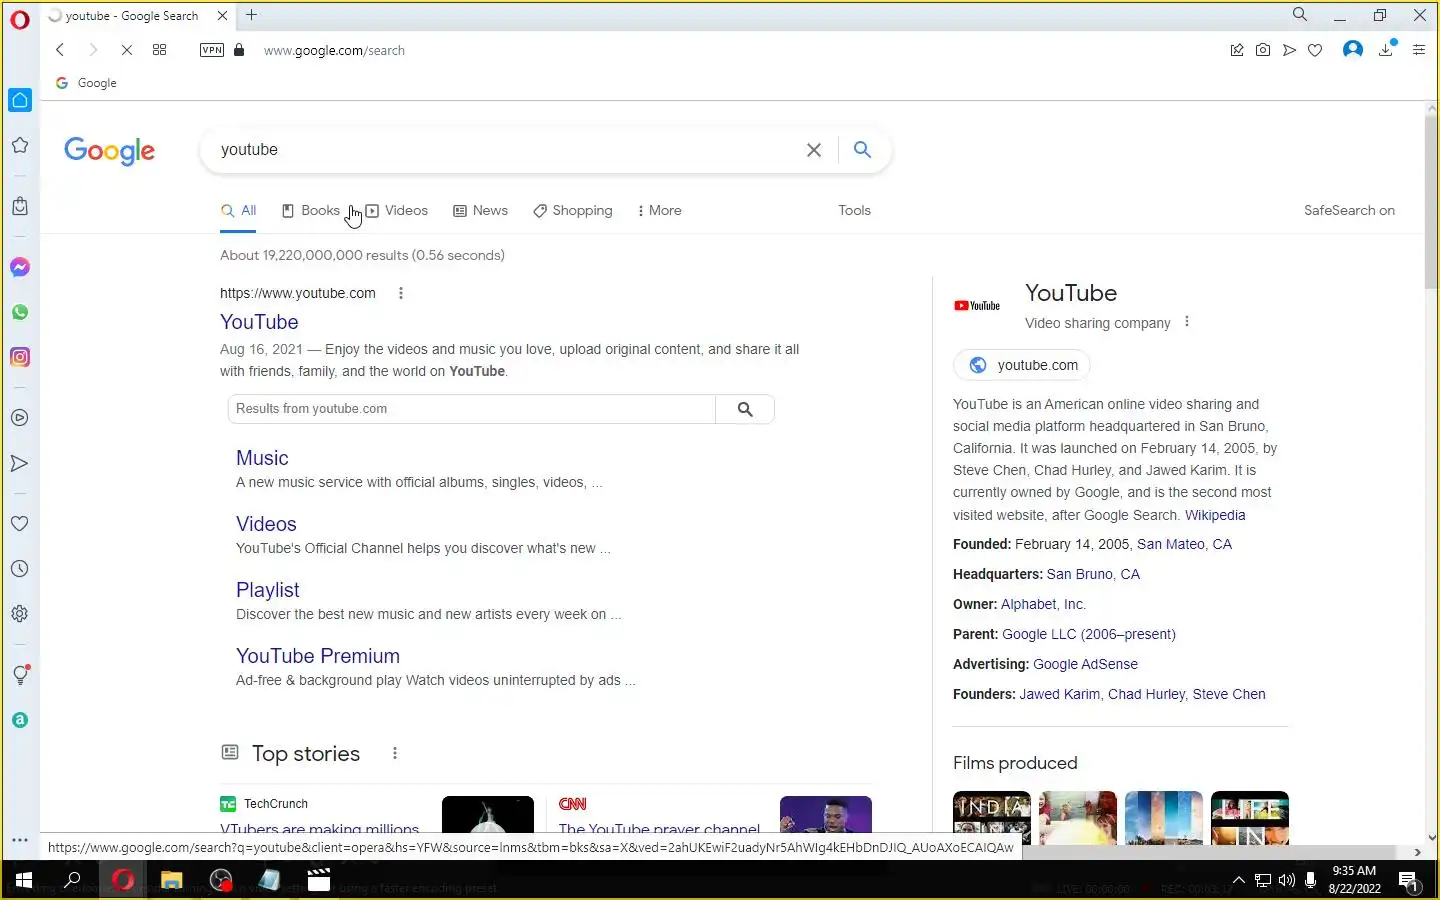1440x900 pixels.
Task: Open Google AdSense link
Action: click(x=1085, y=664)
